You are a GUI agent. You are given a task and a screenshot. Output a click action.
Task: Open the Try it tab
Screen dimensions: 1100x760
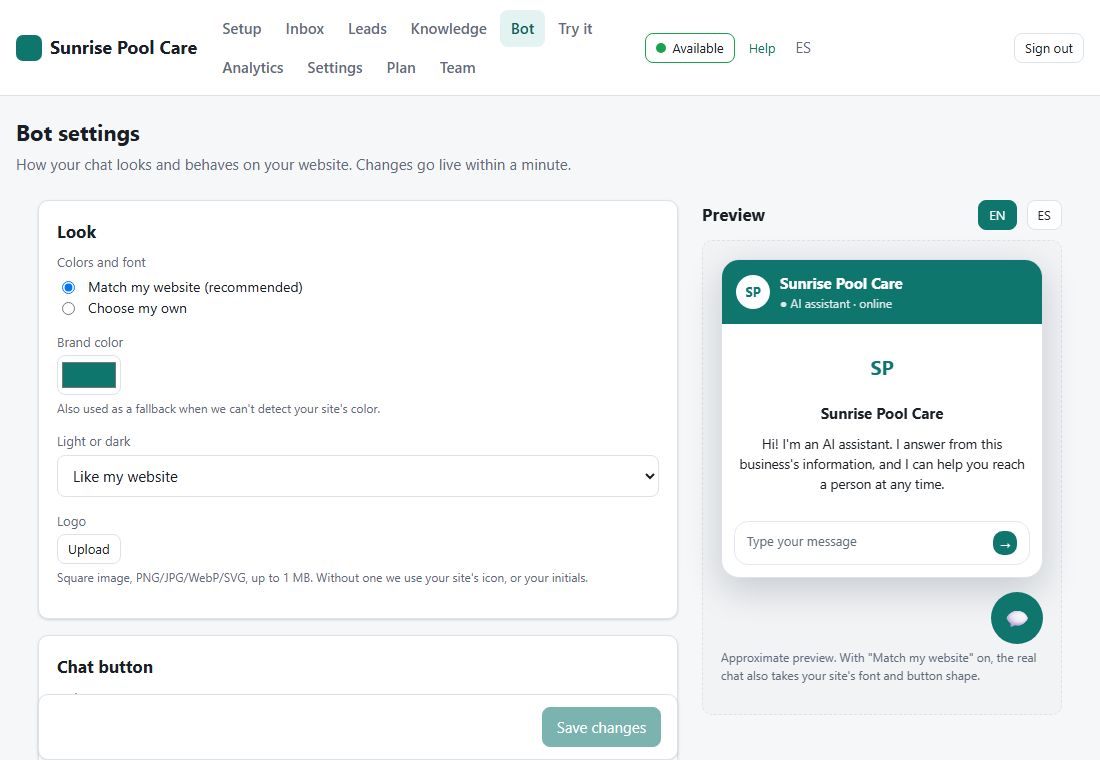(x=575, y=29)
